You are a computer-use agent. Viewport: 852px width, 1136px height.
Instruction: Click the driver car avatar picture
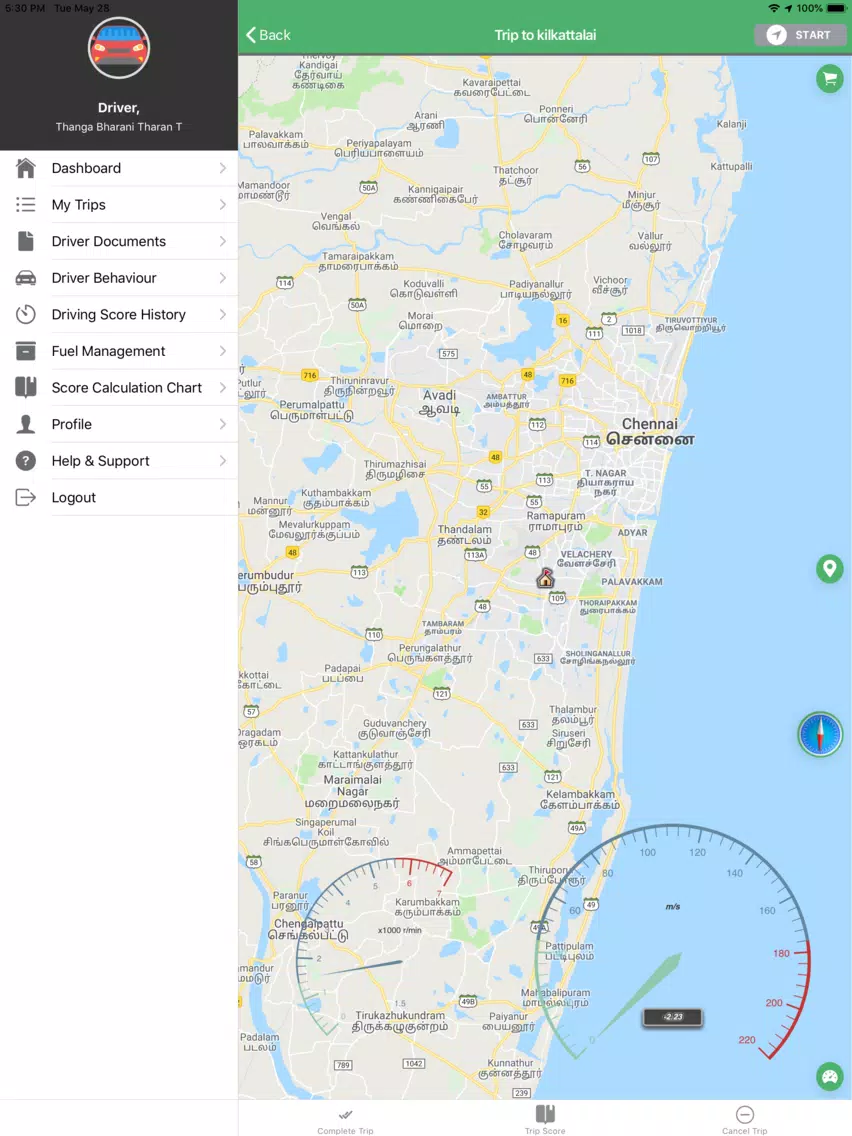coord(119,48)
